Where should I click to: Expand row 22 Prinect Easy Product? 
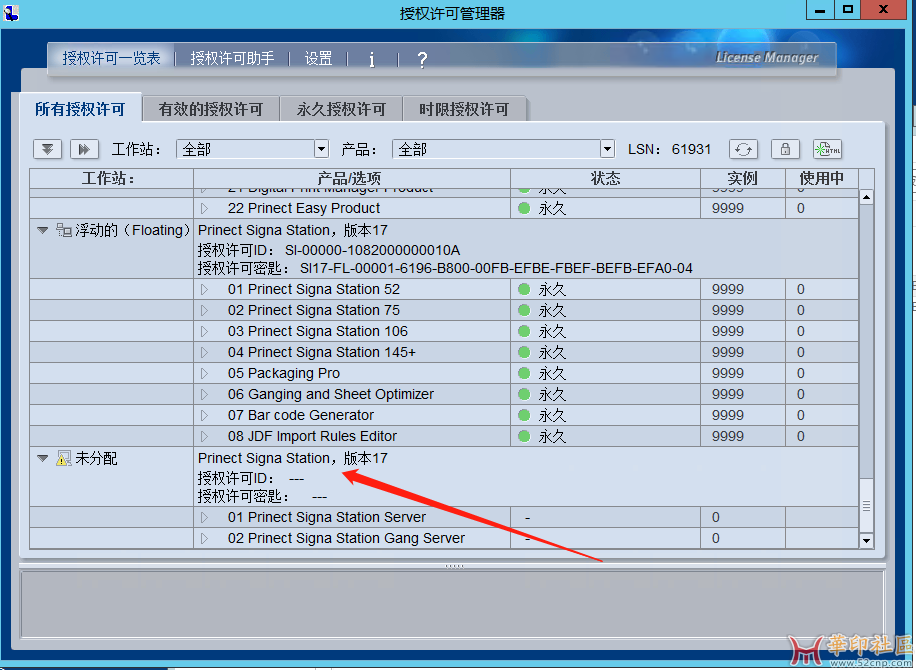click(204, 208)
